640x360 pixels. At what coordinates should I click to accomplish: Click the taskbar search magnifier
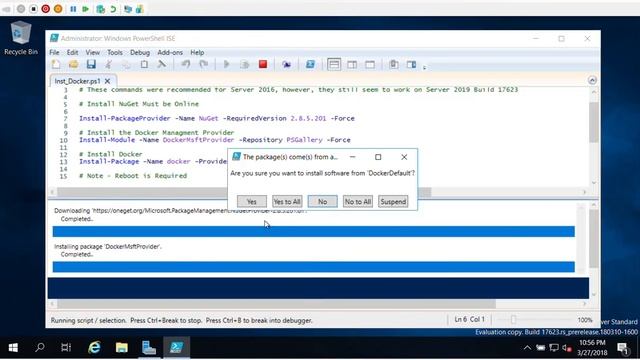40,347
